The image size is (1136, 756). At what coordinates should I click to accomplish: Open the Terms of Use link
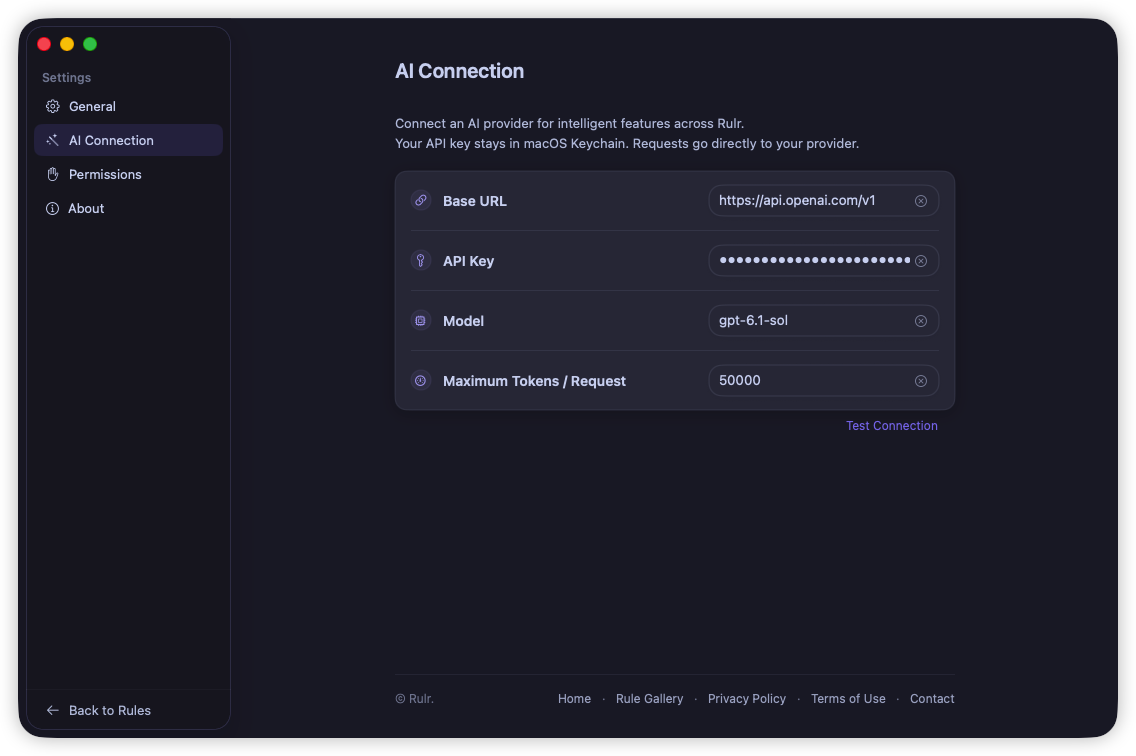[848, 699]
